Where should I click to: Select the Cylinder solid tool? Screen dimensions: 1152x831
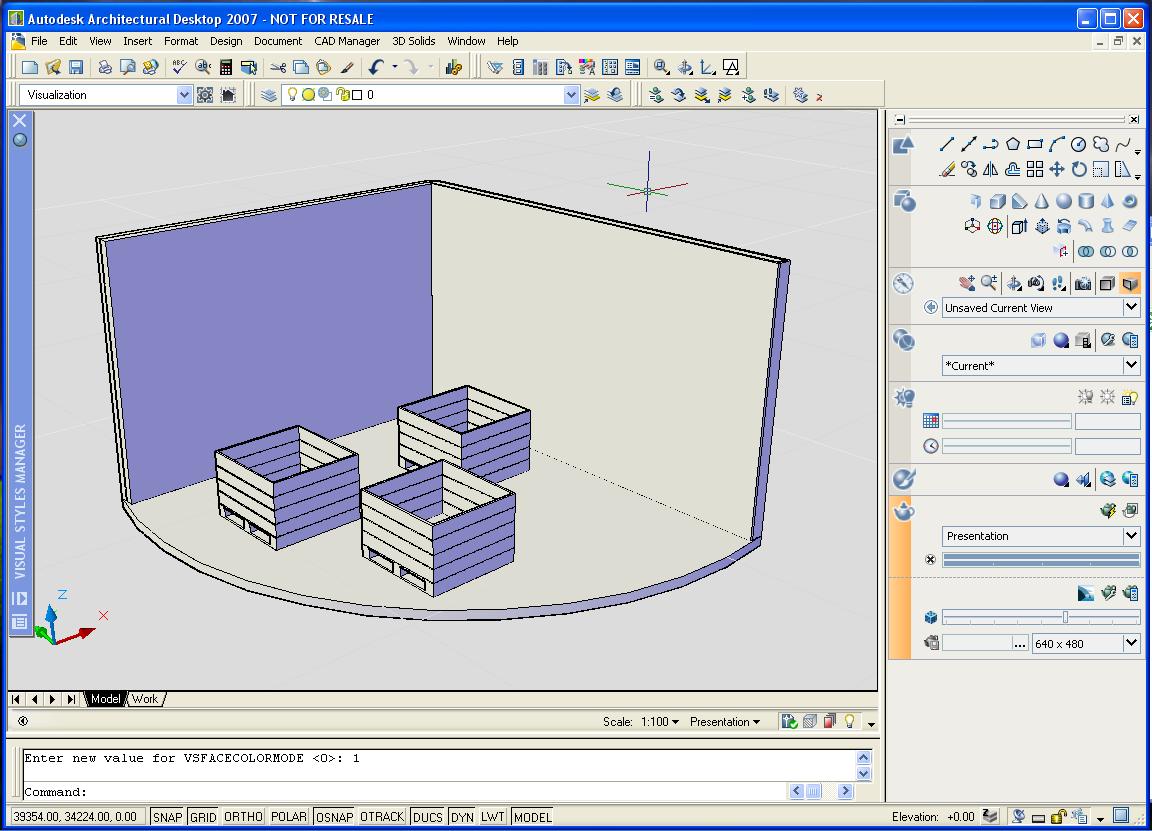pyautogui.click(x=1086, y=201)
